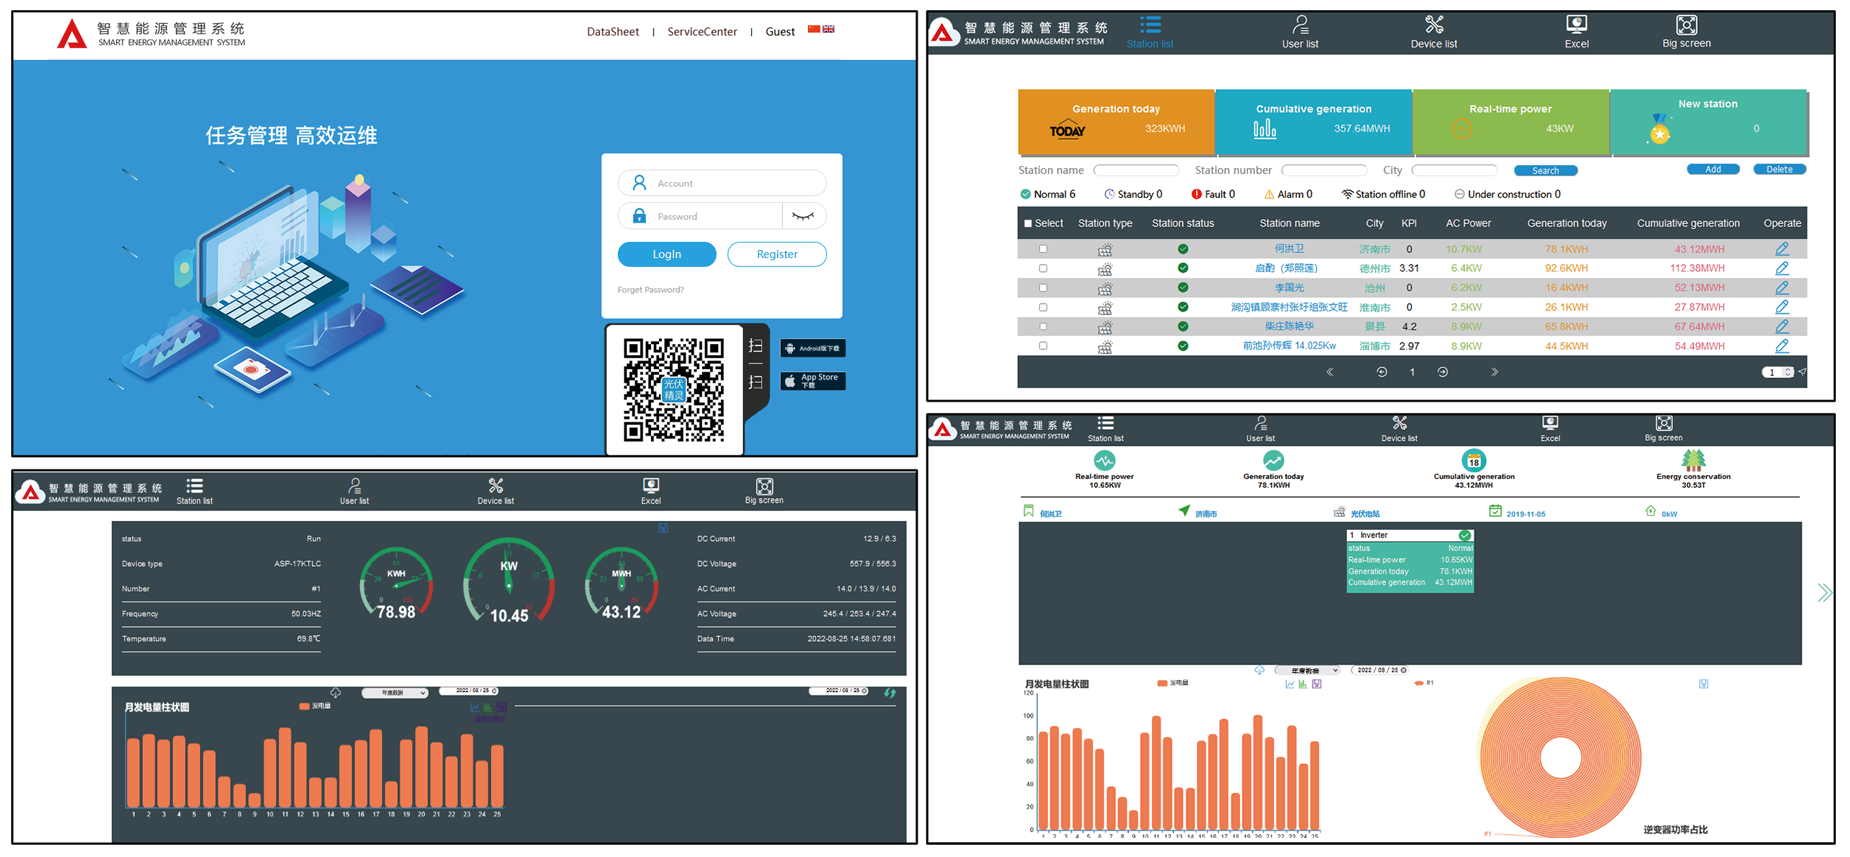The width and height of the screenshot is (1850, 857).
Task: Expand the right double-chevron on inverter panel
Action: coord(1824,593)
